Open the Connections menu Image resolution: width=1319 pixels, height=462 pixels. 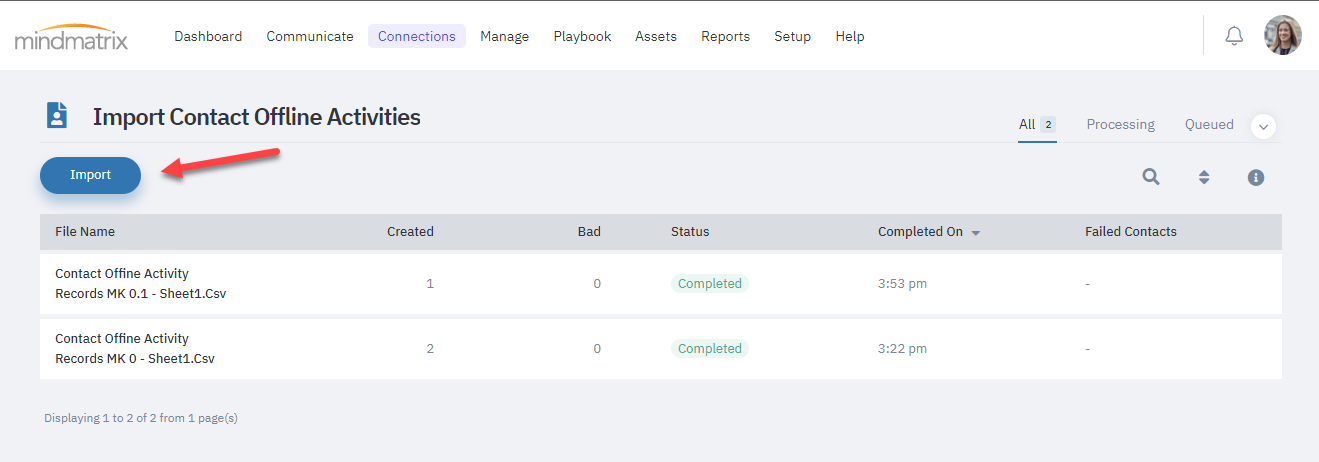(x=417, y=36)
